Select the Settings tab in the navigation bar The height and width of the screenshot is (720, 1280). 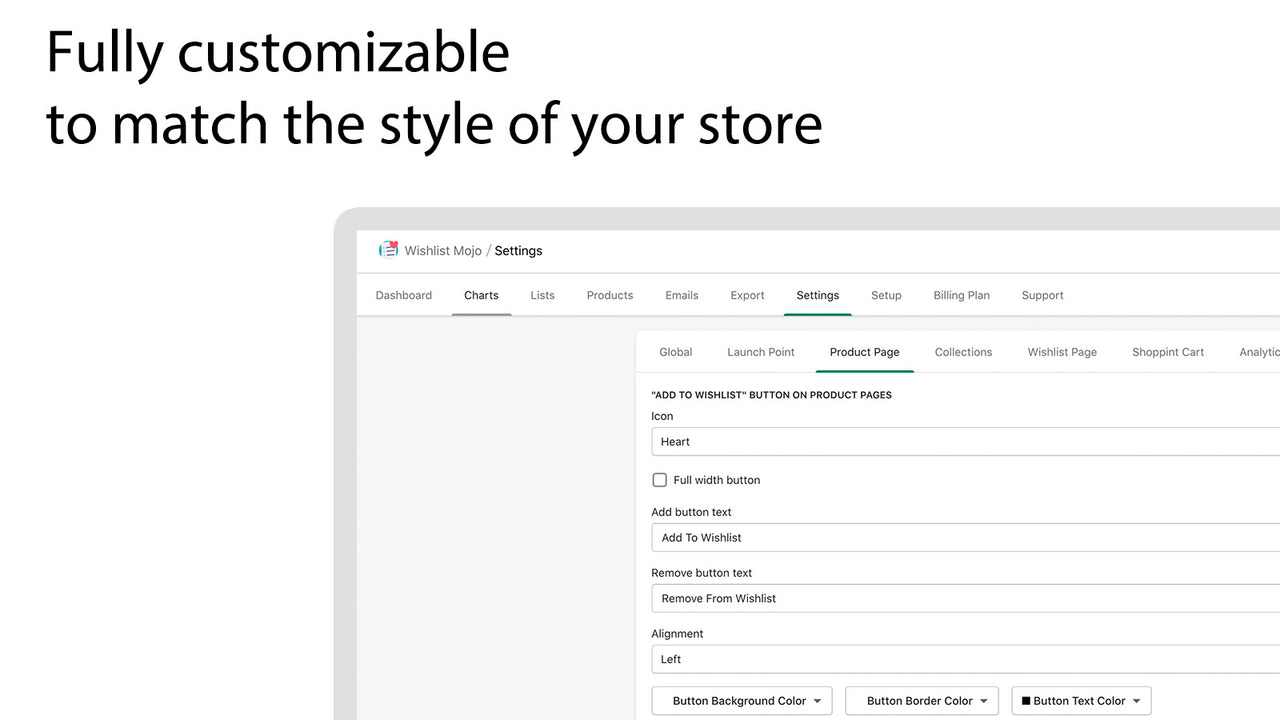(x=818, y=295)
